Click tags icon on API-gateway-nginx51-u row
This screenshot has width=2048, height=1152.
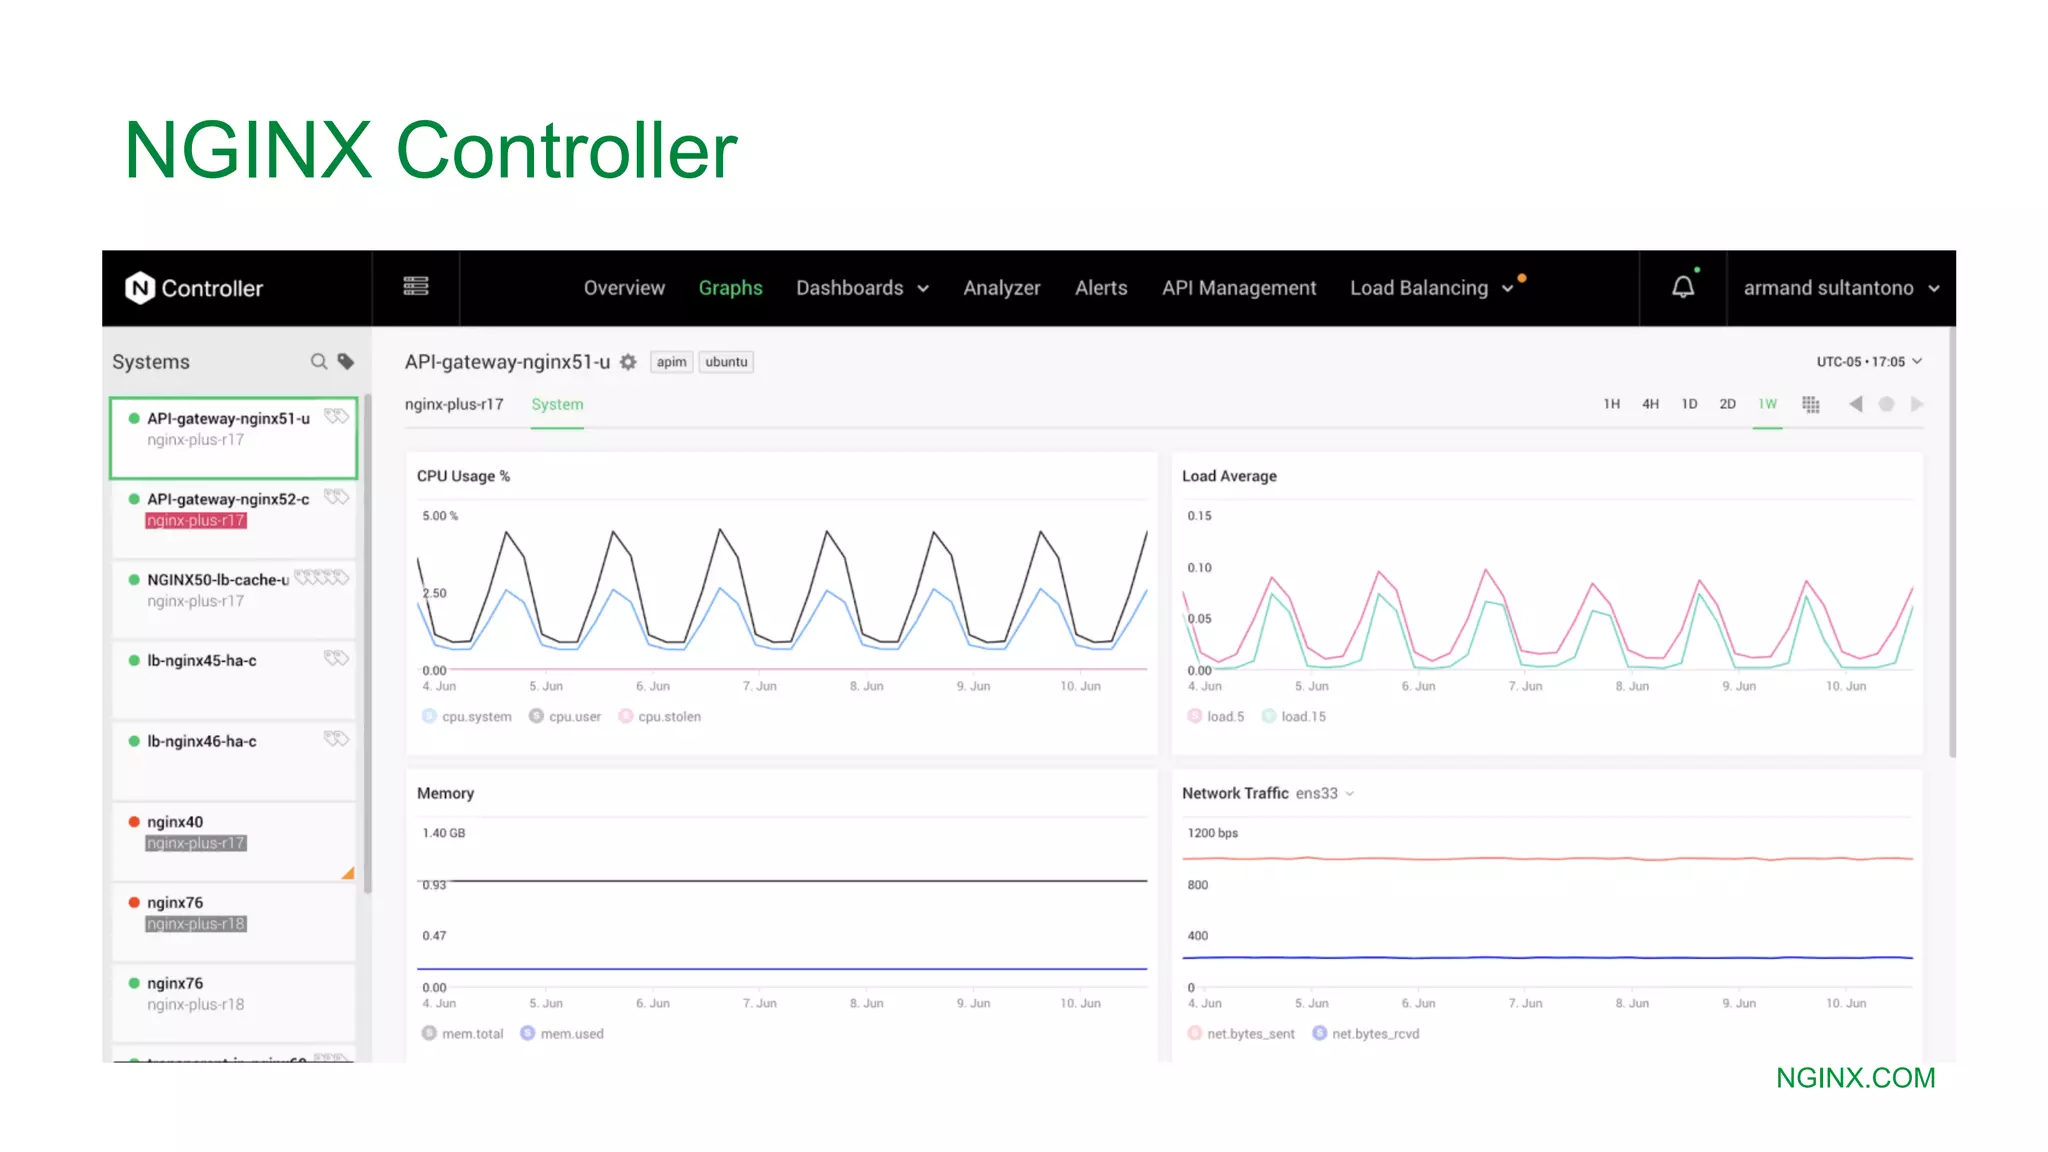tap(336, 416)
